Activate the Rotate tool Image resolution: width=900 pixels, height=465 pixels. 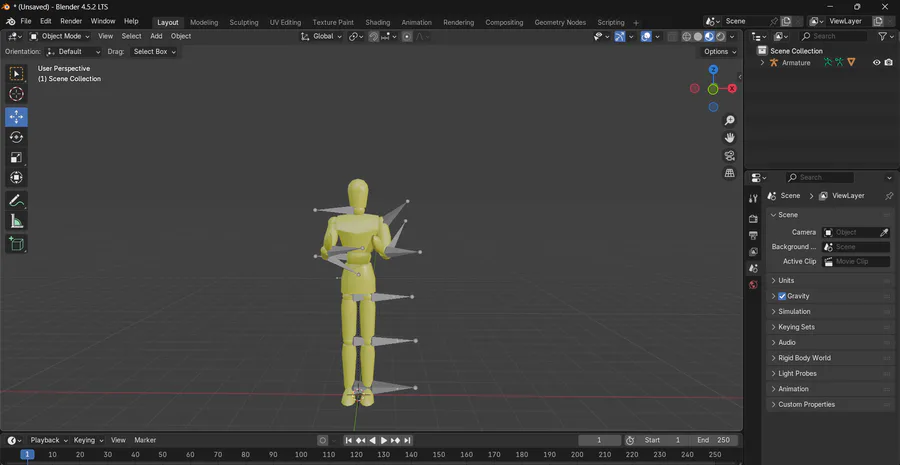click(16, 137)
